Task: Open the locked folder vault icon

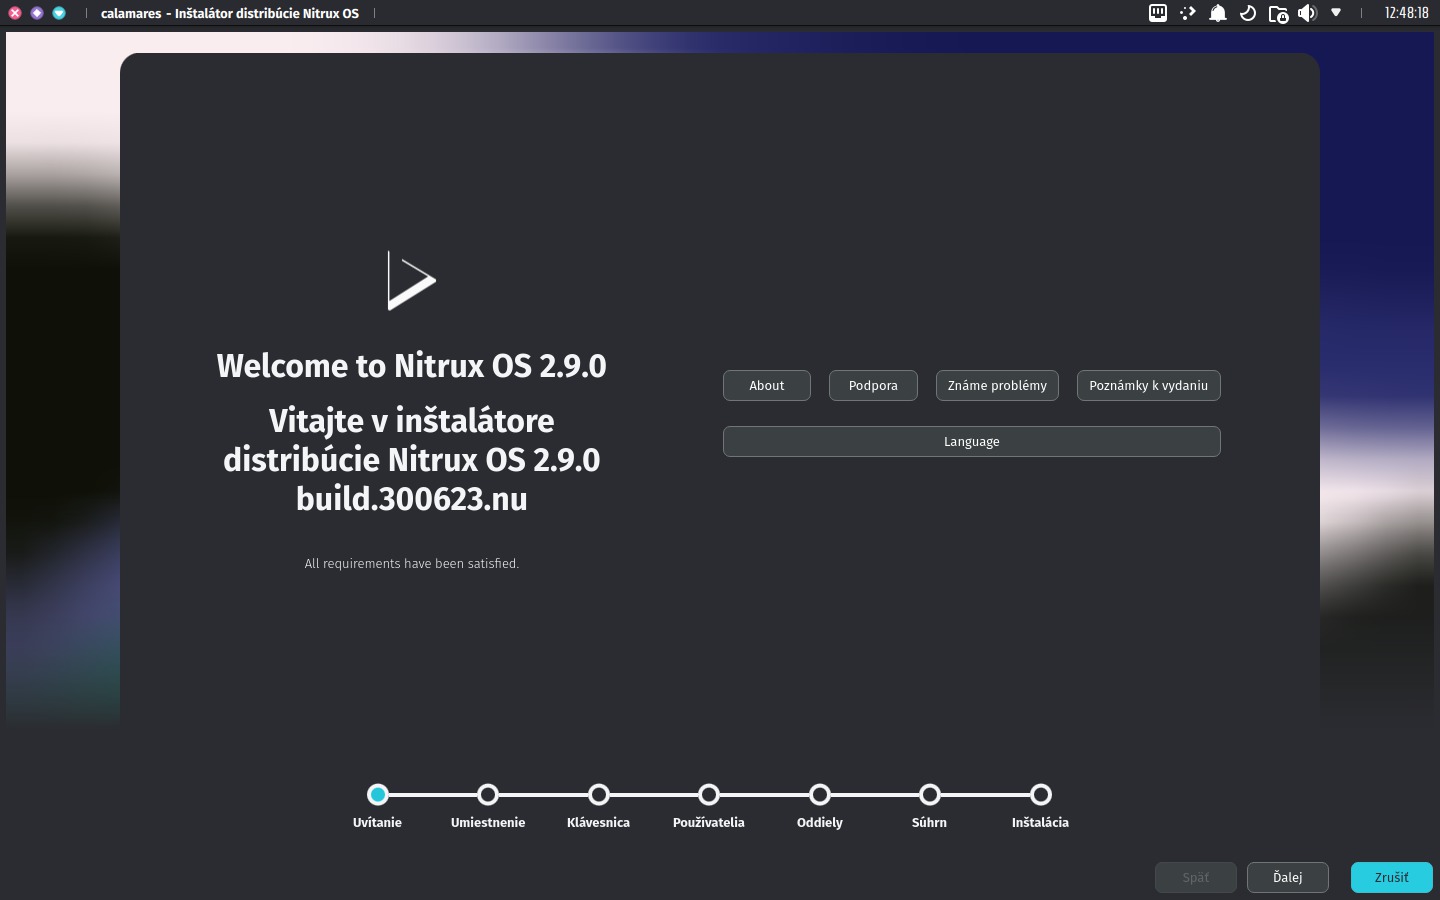Action: [x=1277, y=14]
